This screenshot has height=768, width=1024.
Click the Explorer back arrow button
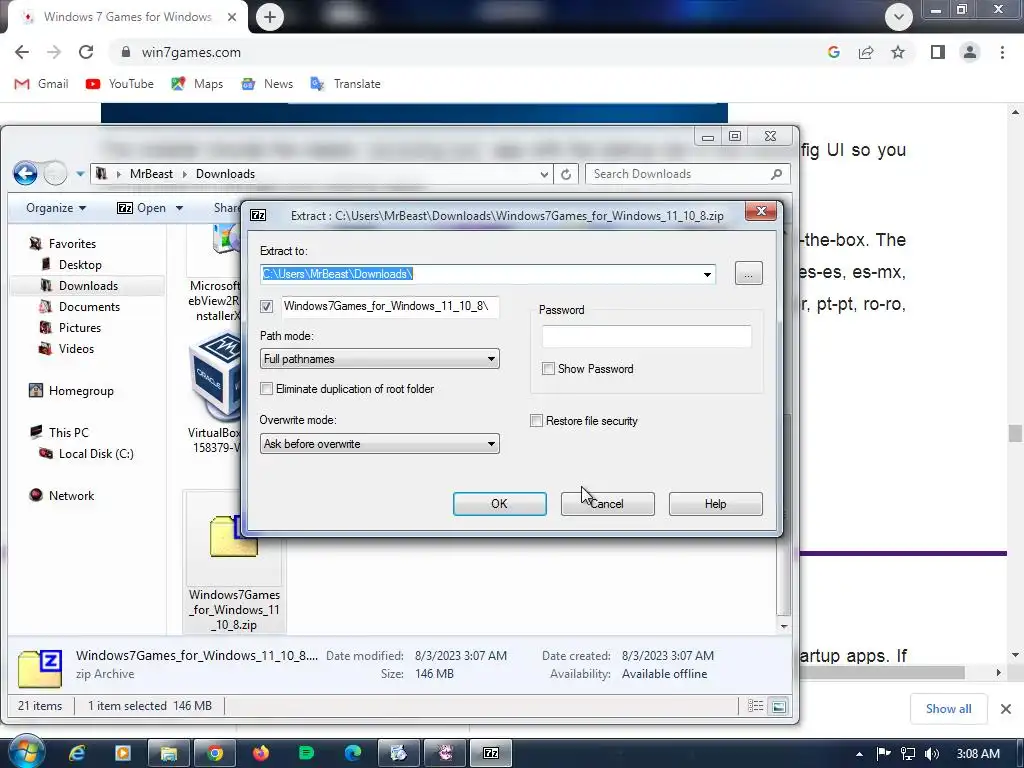tap(25, 174)
